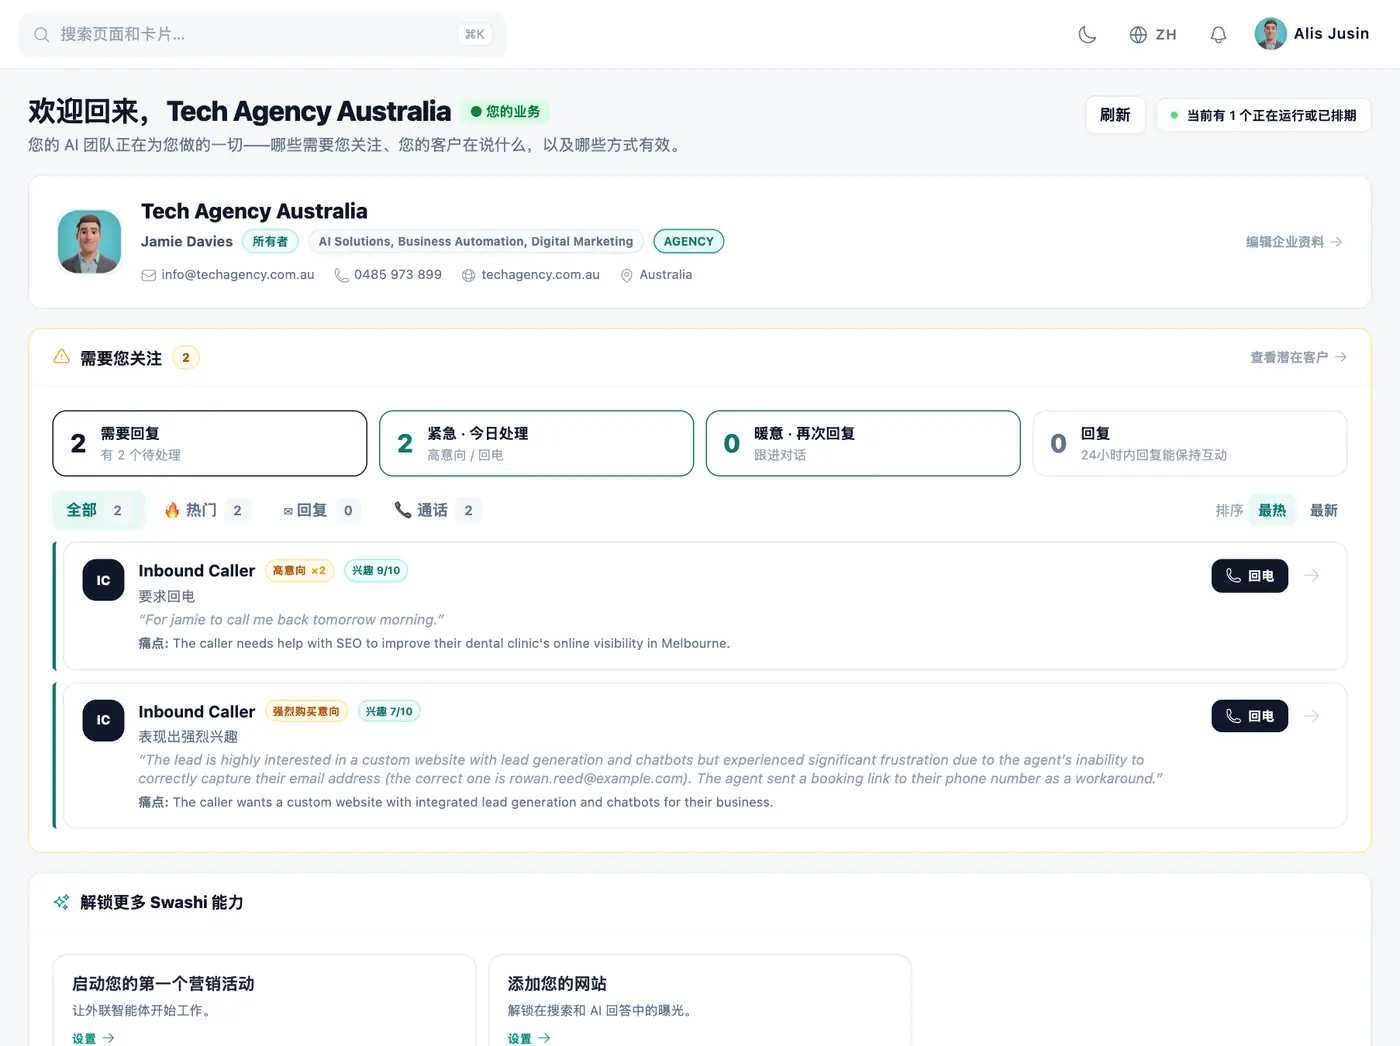Open the running or scheduled status pill
Image resolution: width=1400 pixels, height=1046 pixels.
point(1264,115)
